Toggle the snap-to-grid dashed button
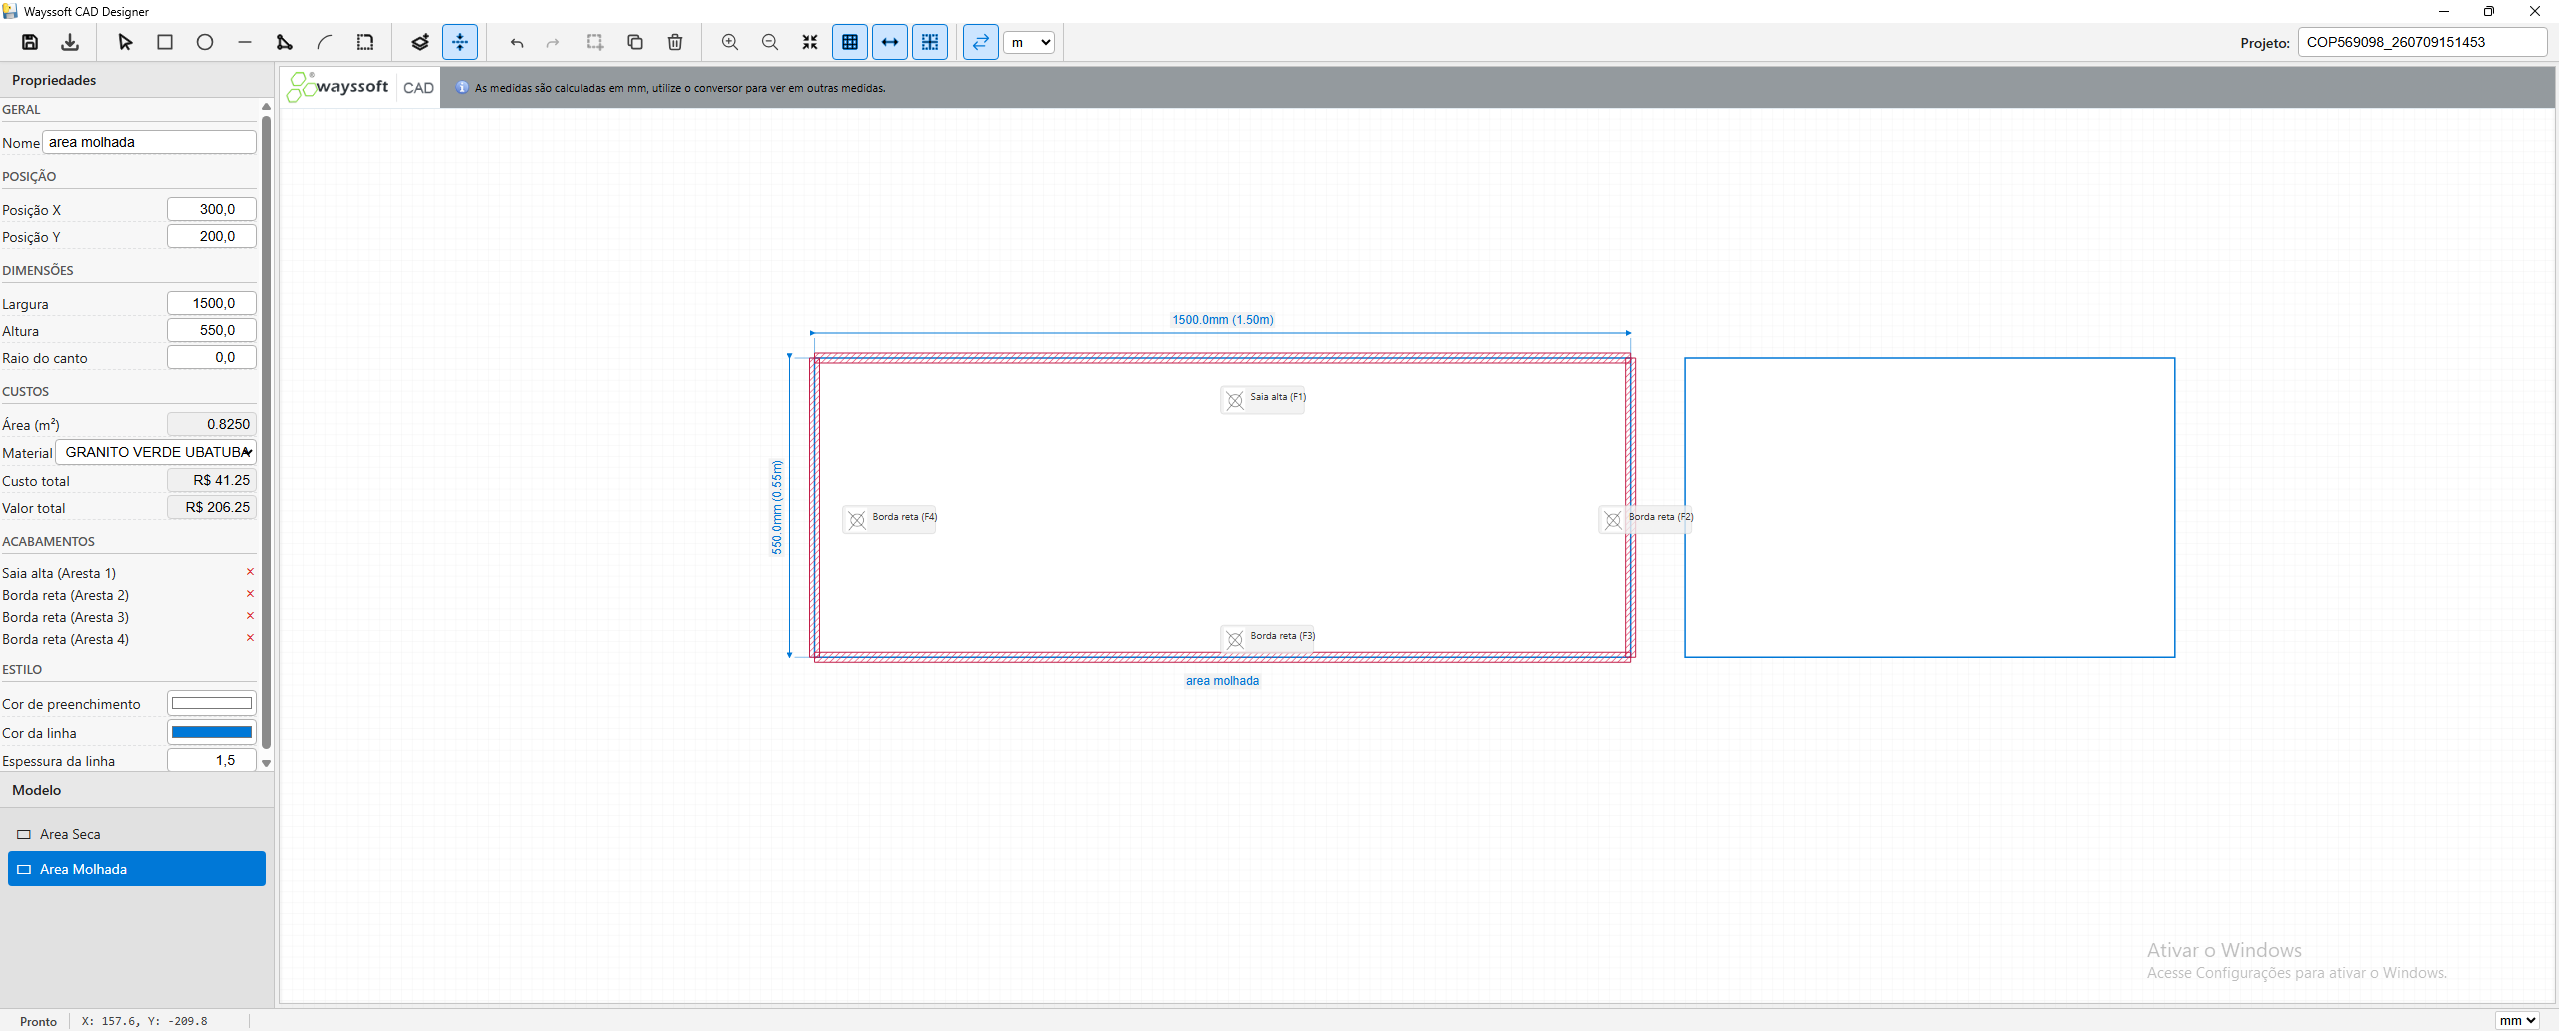 click(x=930, y=42)
